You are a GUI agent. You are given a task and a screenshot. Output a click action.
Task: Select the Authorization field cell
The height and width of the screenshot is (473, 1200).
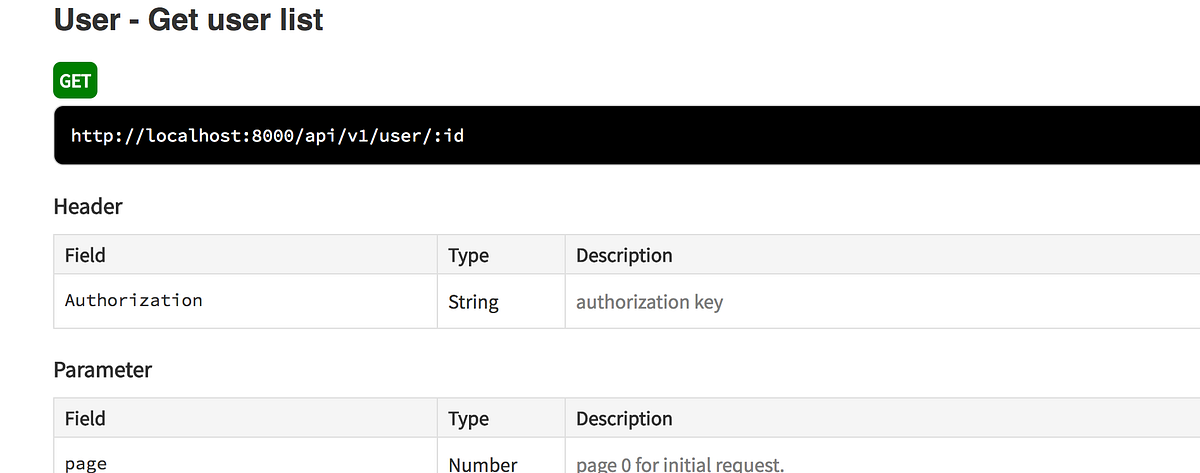[x=134, y=300]
